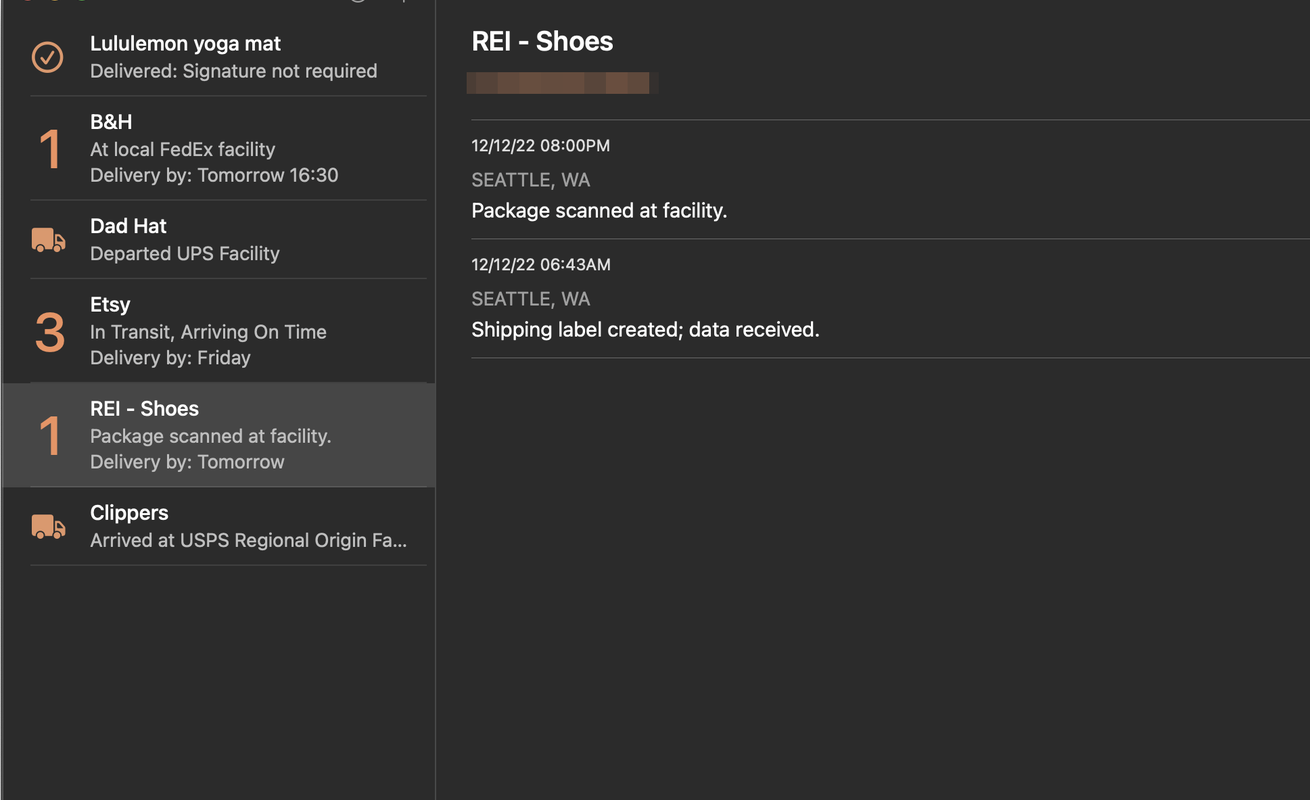
Task: Click 'In Transit, Arriving On Time' status
Action: click(208, 332)
